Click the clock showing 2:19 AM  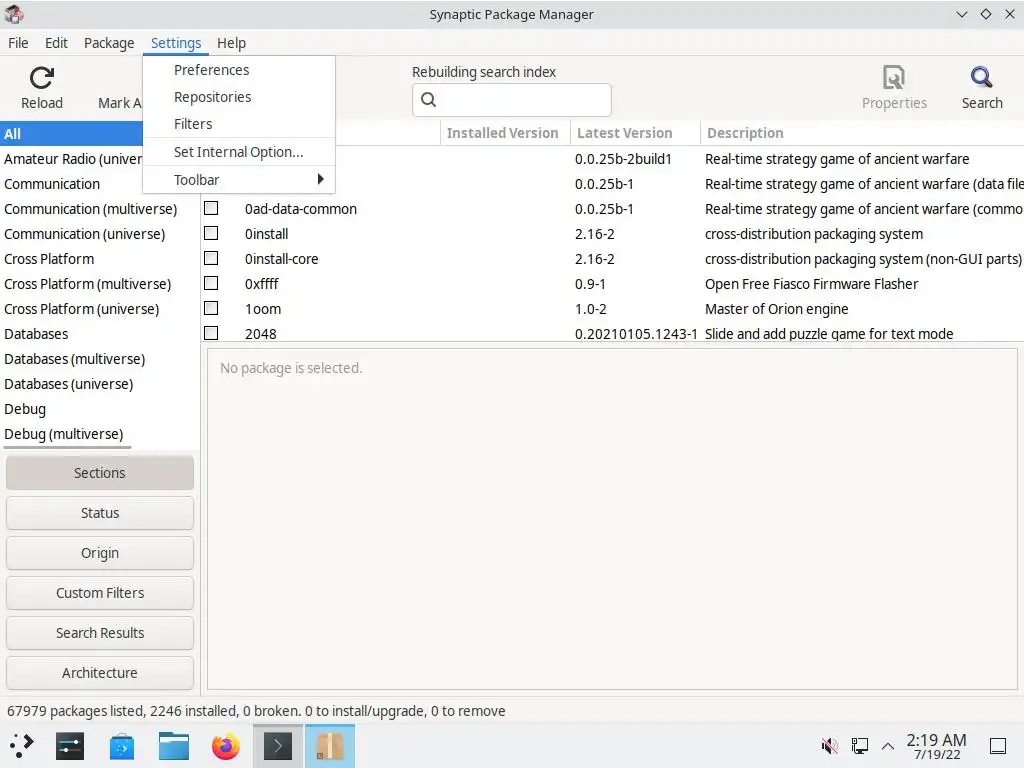coord(936,746)
